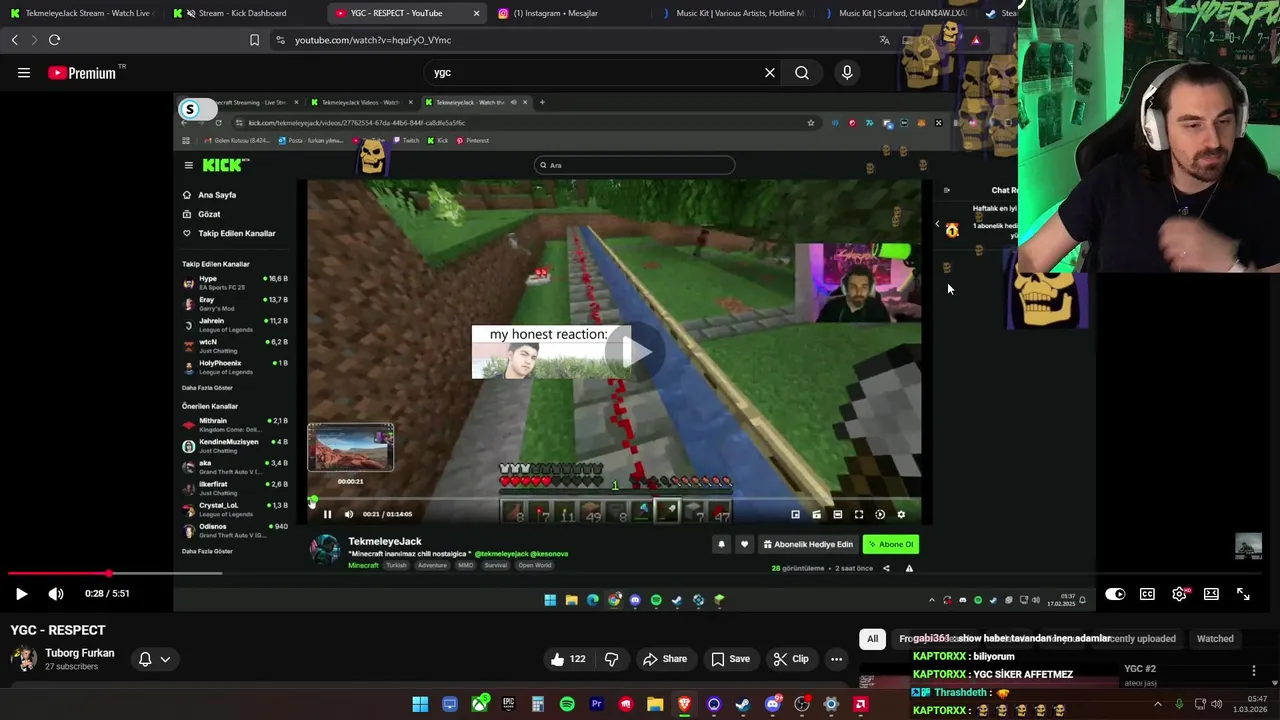The width and height of the screenshot is (1280, 720).
Task: Run search with the magnifier button
Action: [x=802, y=73]
